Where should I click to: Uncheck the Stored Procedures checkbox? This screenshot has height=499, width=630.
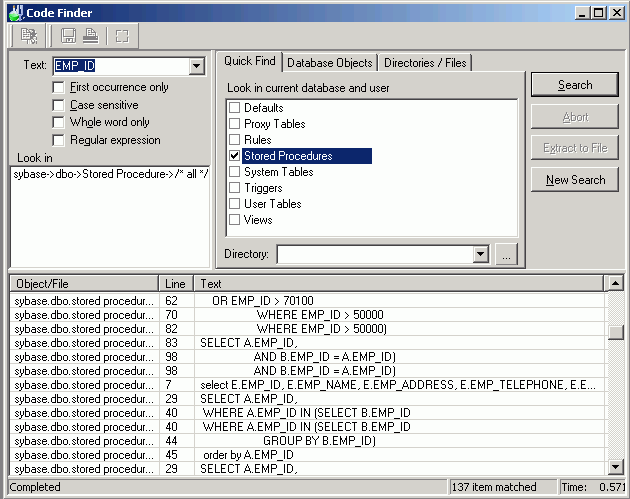(234, 156)
